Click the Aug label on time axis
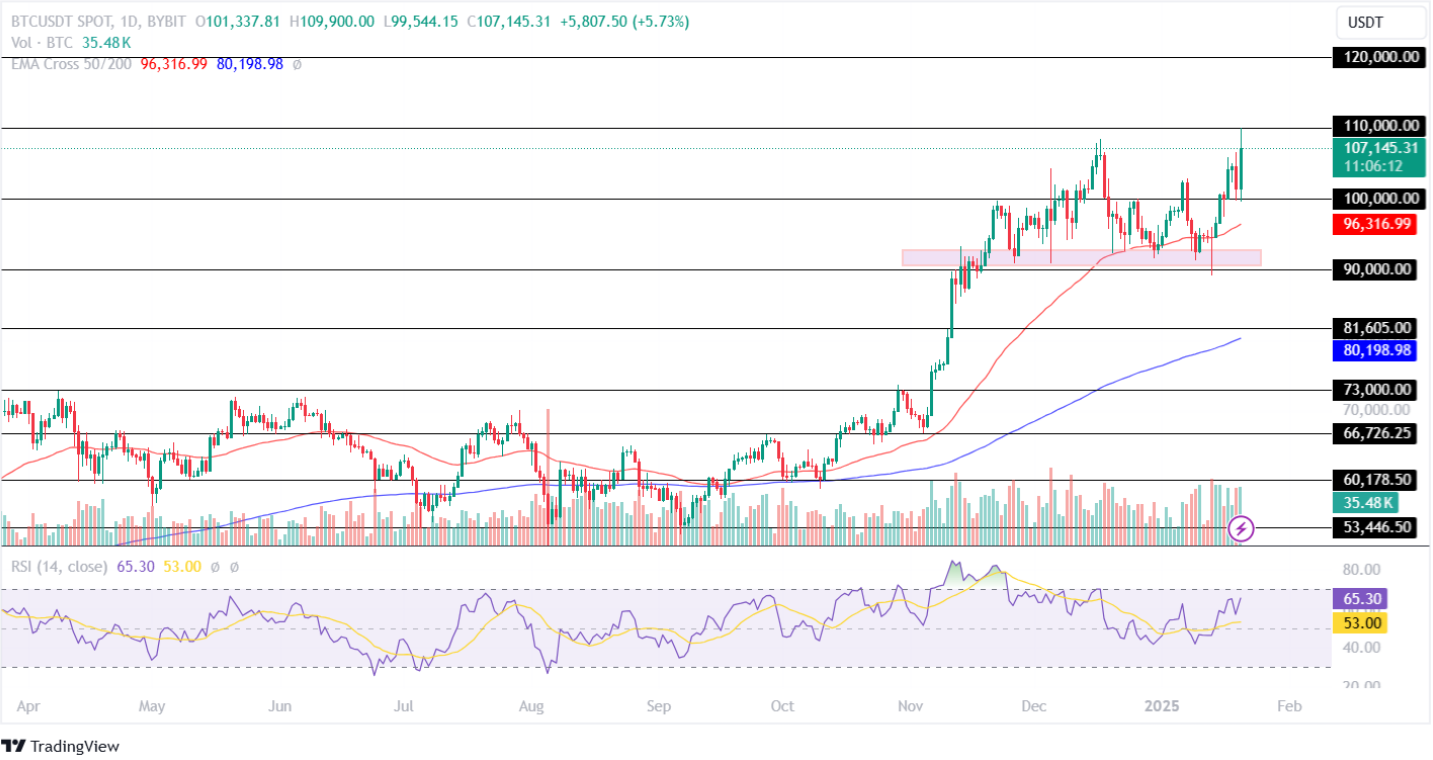The image size is (1433, 760). click(532, 706)
